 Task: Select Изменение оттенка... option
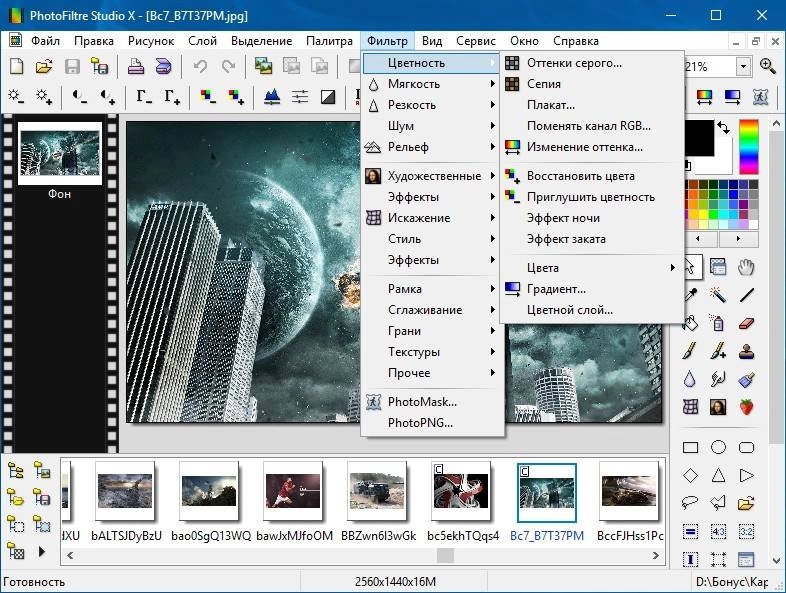coord(593,147)
